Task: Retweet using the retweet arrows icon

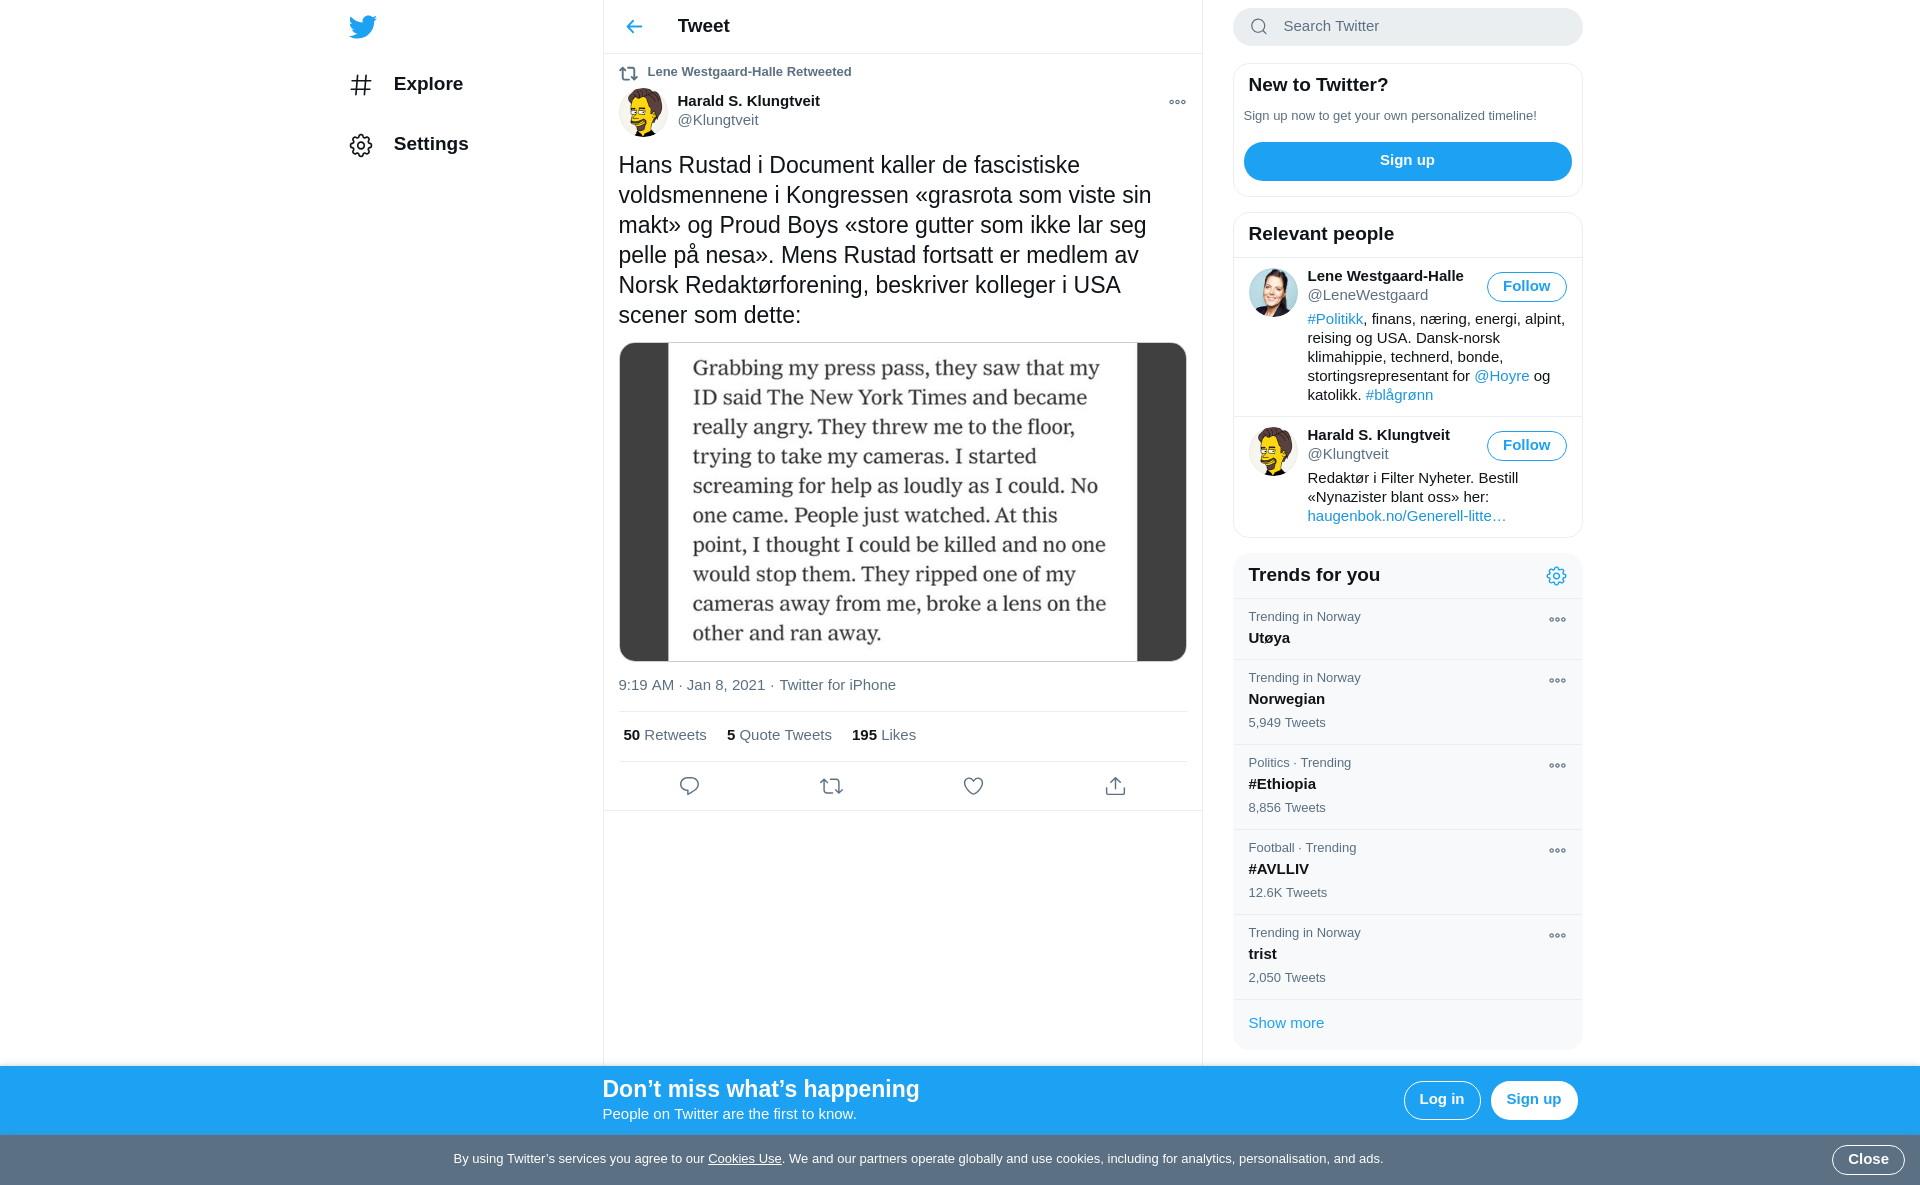Action: 831,786
